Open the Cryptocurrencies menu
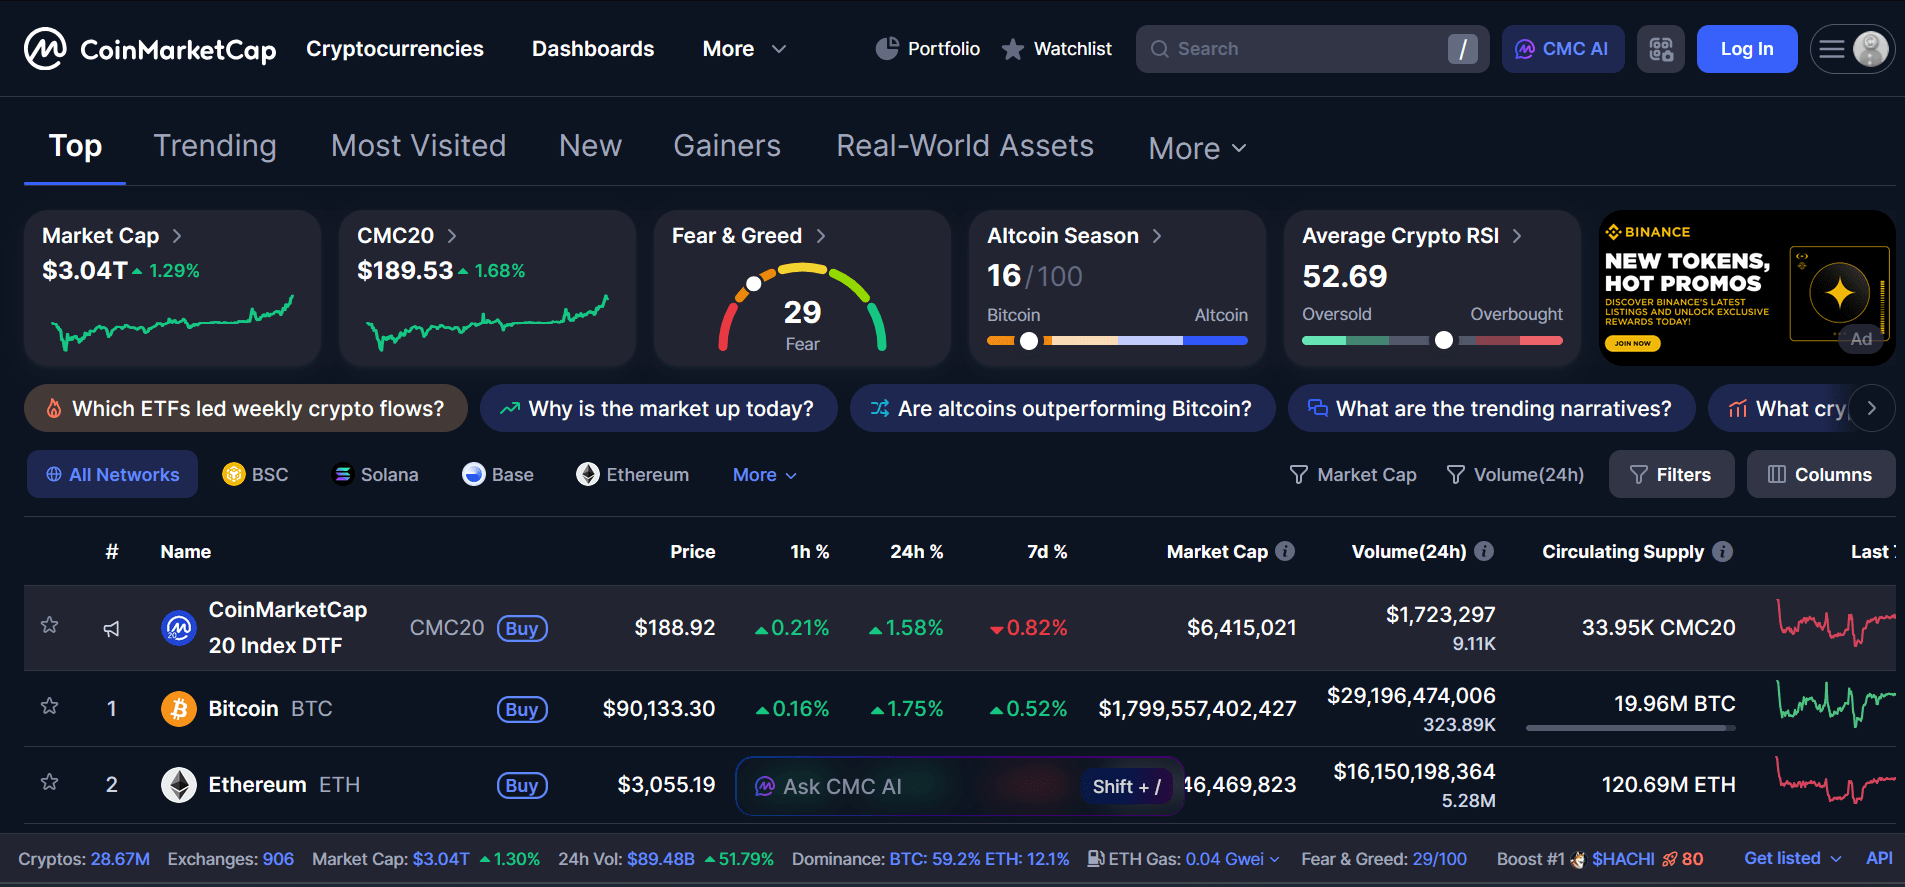Screen dimensions: 1905x887 (x=394, y=49)
